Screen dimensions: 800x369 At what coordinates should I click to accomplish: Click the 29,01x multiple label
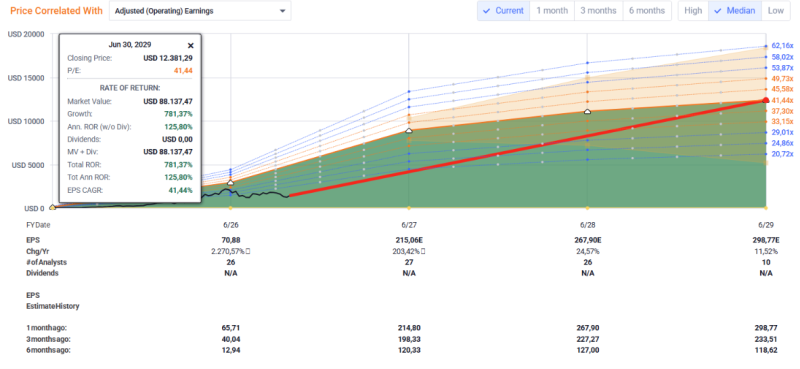point(782,132)
